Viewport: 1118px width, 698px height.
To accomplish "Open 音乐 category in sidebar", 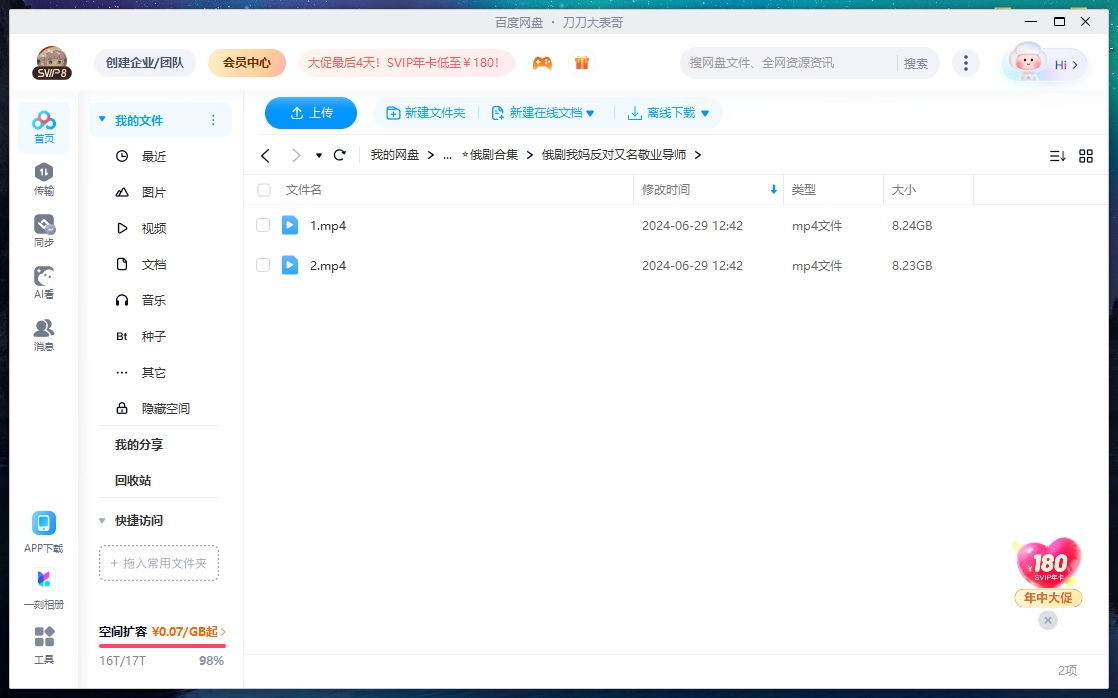I will (x=154, y=300).
